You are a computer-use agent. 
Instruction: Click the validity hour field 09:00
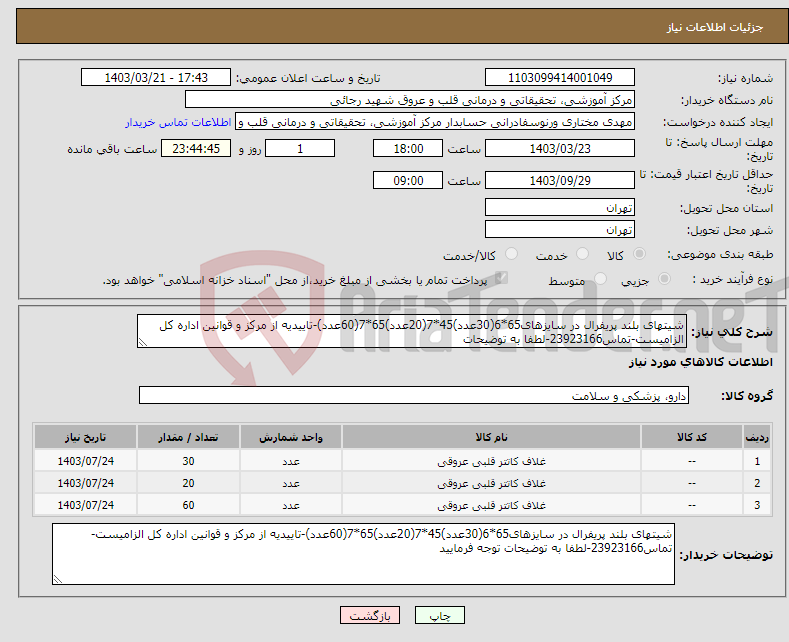(408, 180)
